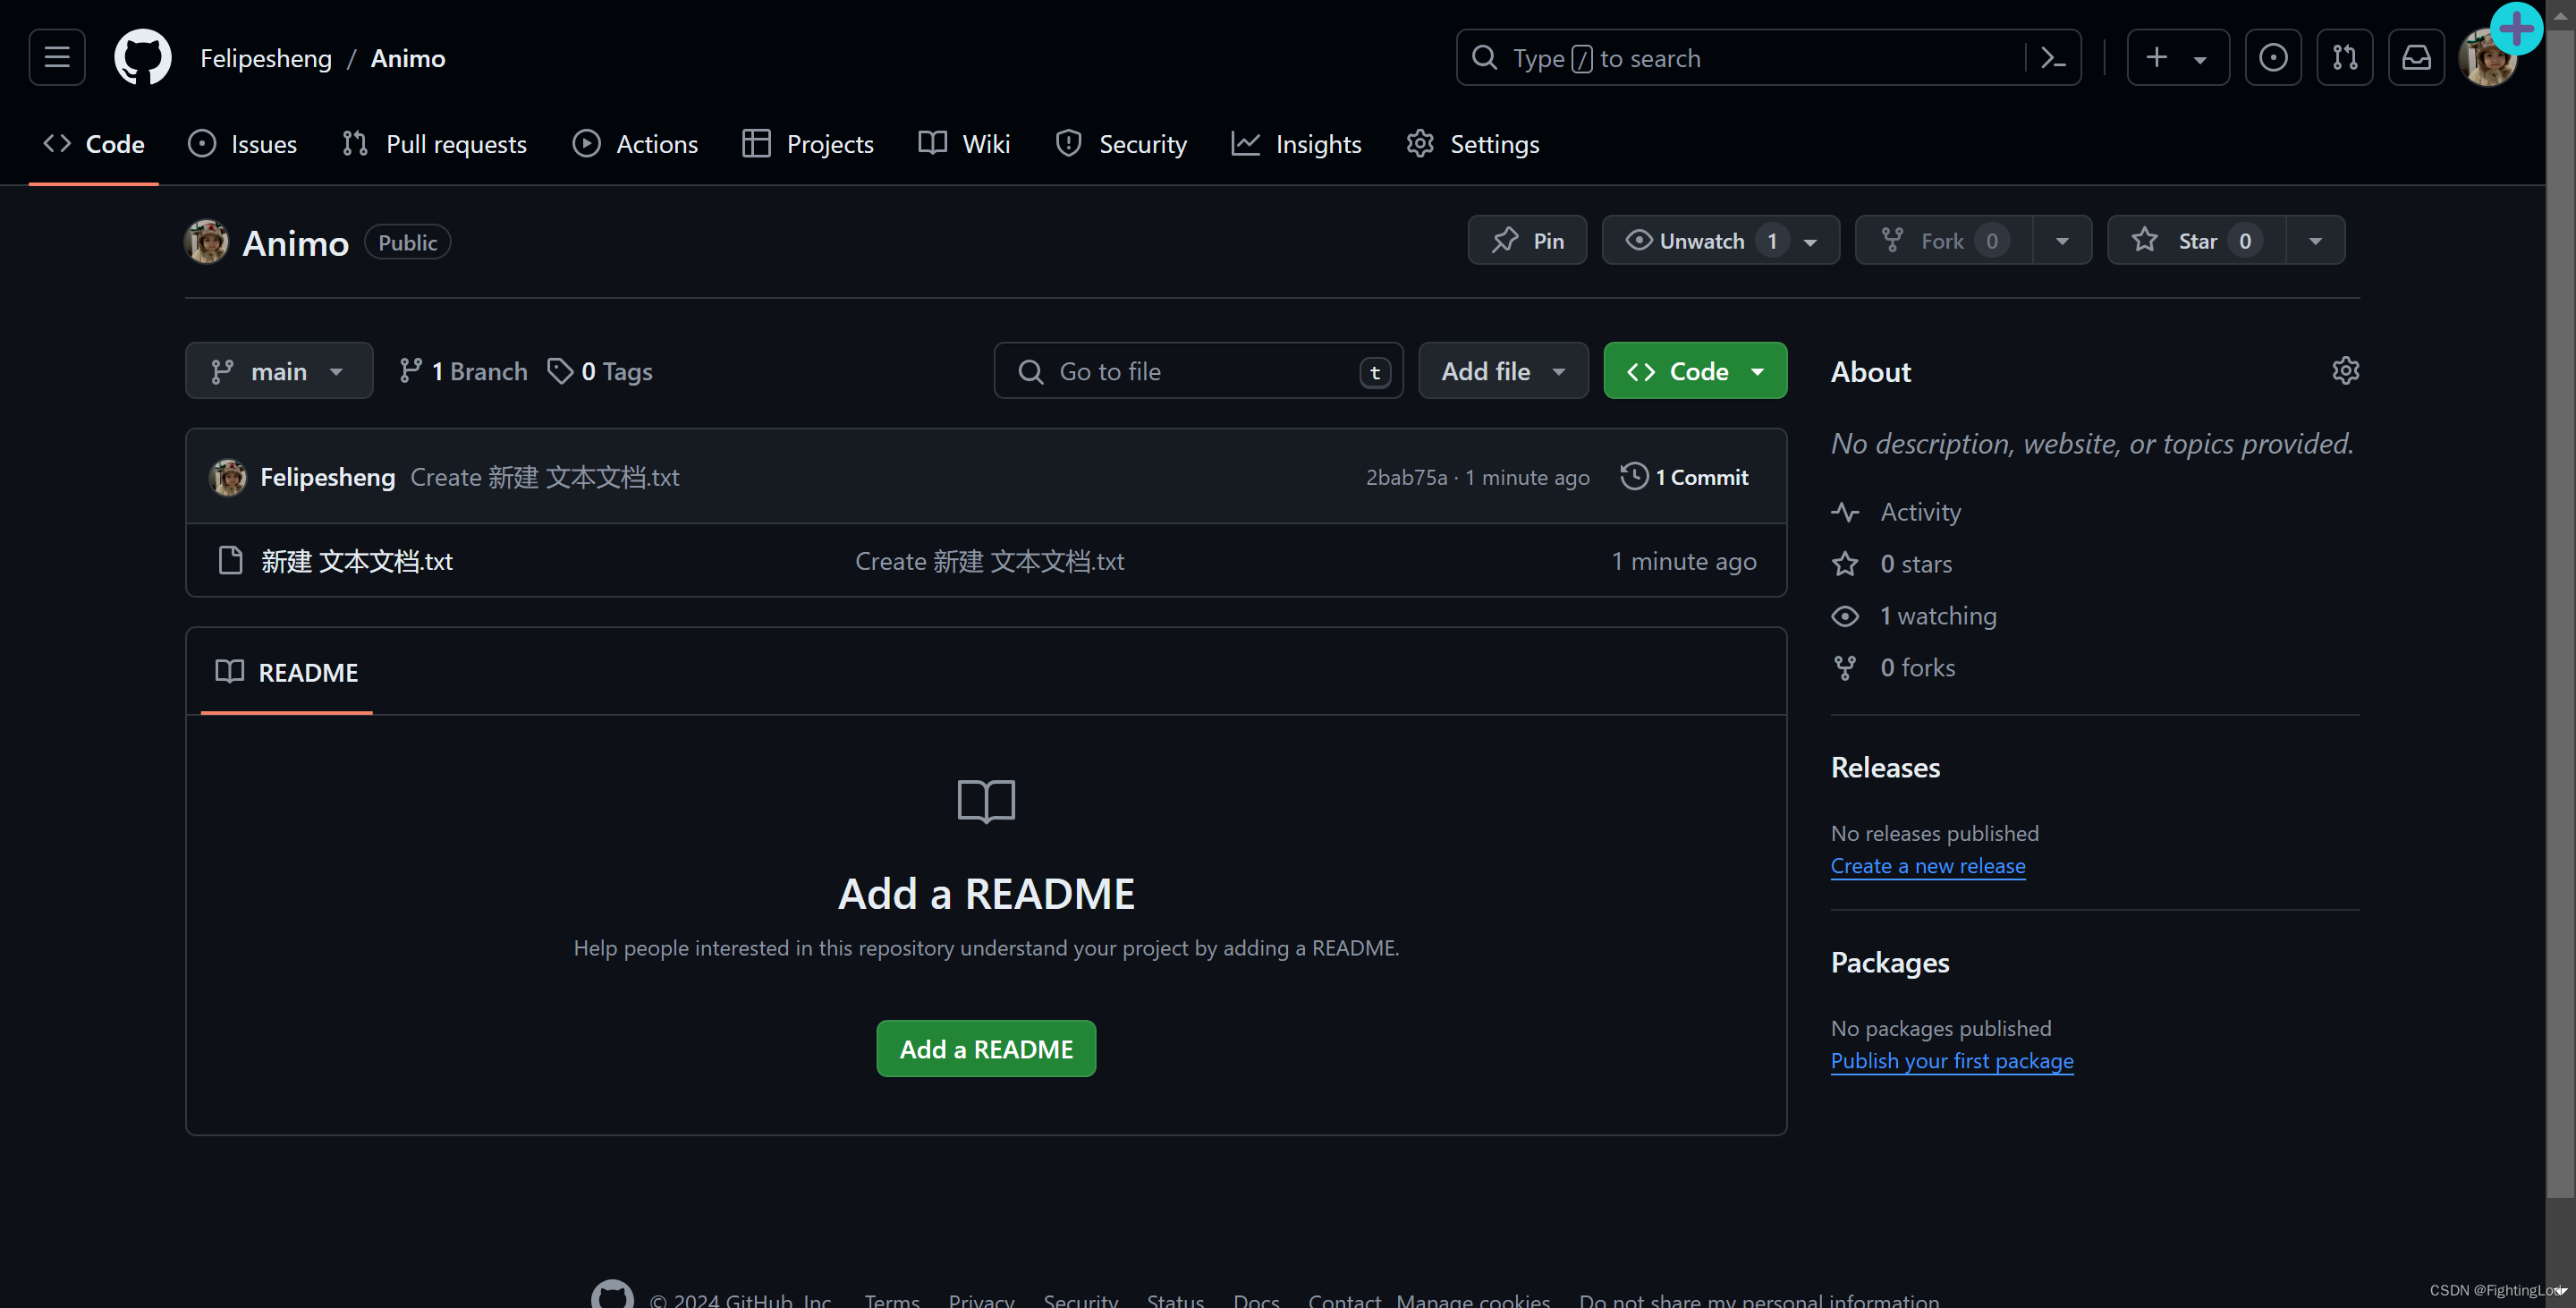Click the Activity link in About
Image resolution: width=2576 pixels, height=1308 pixels.
pos(1920,512)
